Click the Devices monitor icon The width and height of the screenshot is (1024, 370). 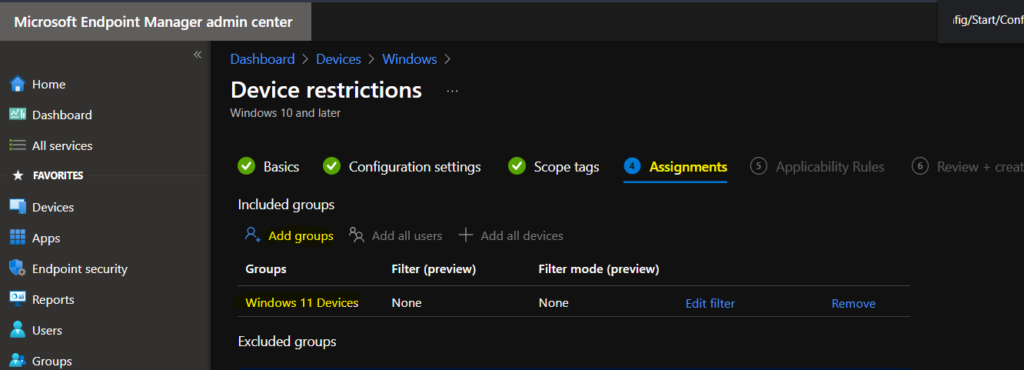(x=18, y=207)
